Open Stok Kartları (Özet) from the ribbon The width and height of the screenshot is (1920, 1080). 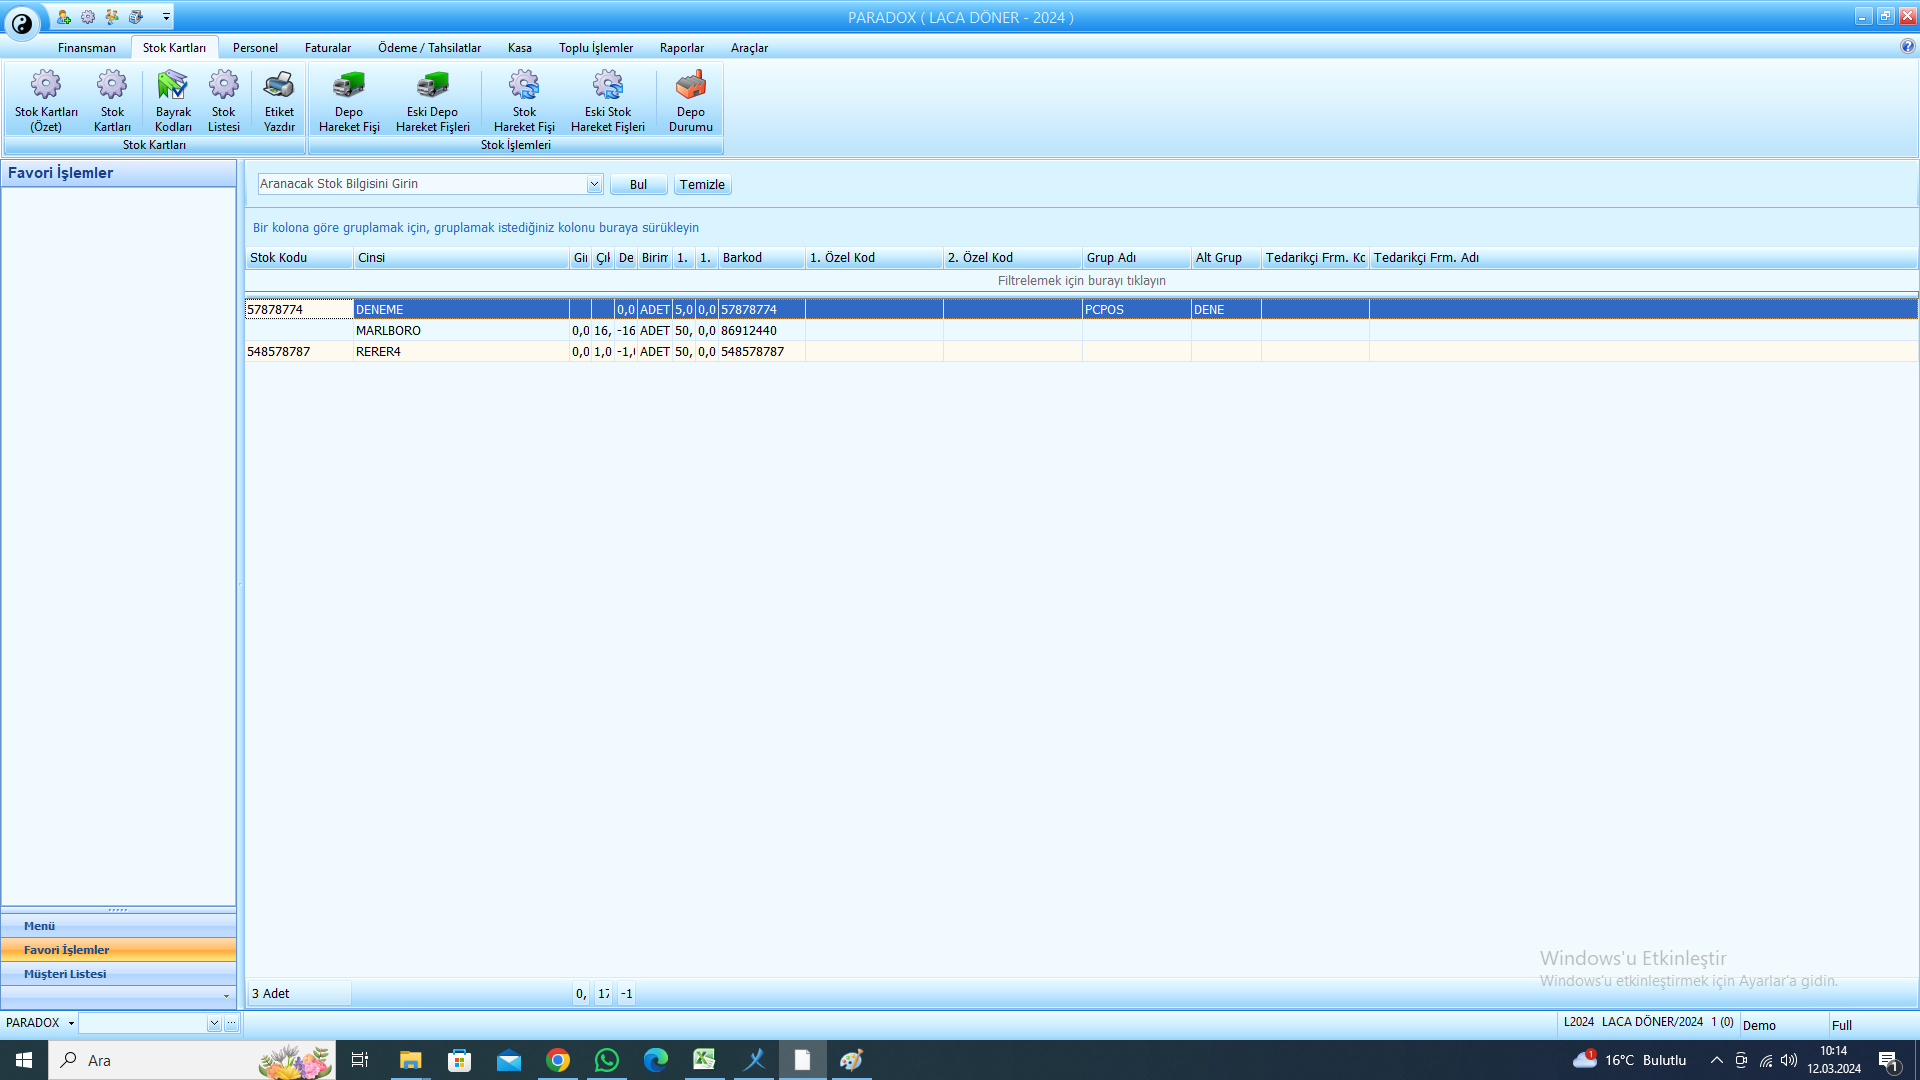[46, 100]
